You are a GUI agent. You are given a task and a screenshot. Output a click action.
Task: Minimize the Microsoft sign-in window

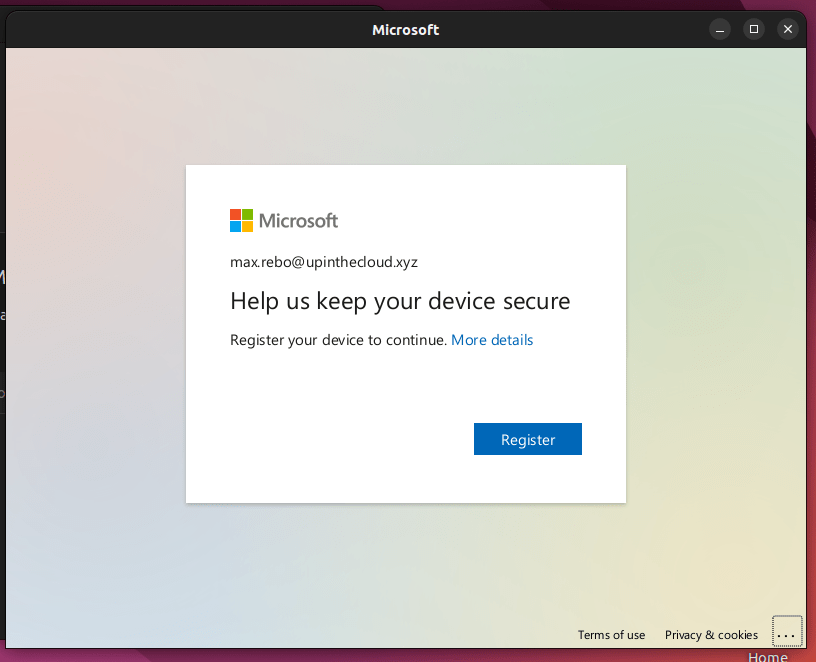pyautogui.click(x=720, y=30)
